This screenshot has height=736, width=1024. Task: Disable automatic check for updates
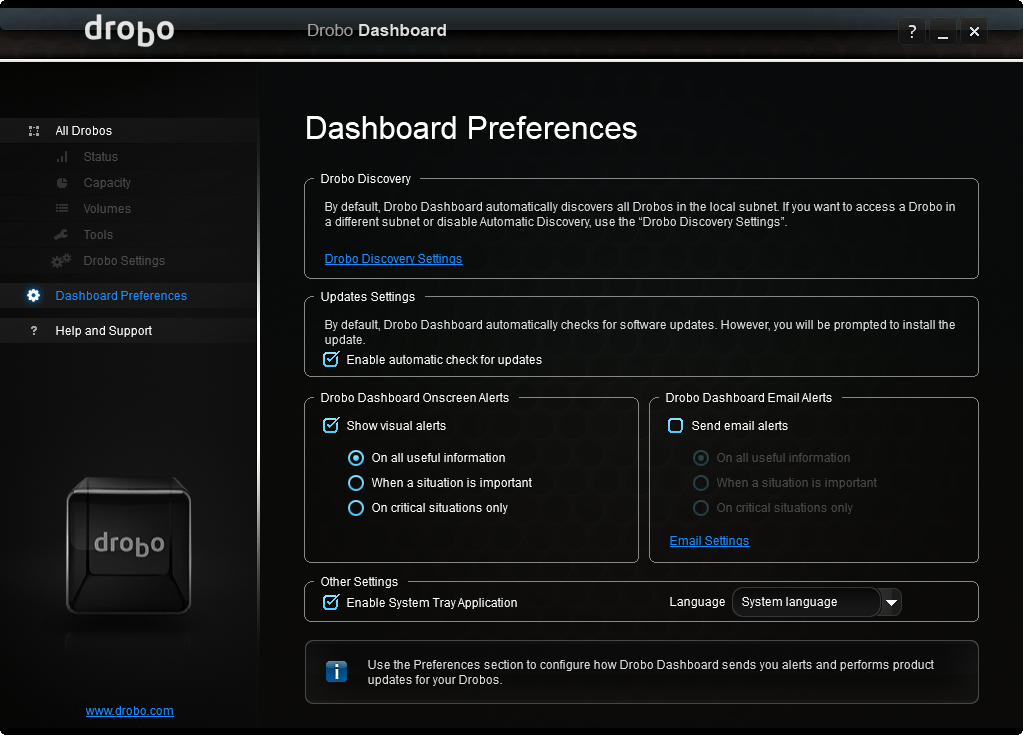pyautogui.click(x=331, y=359)
